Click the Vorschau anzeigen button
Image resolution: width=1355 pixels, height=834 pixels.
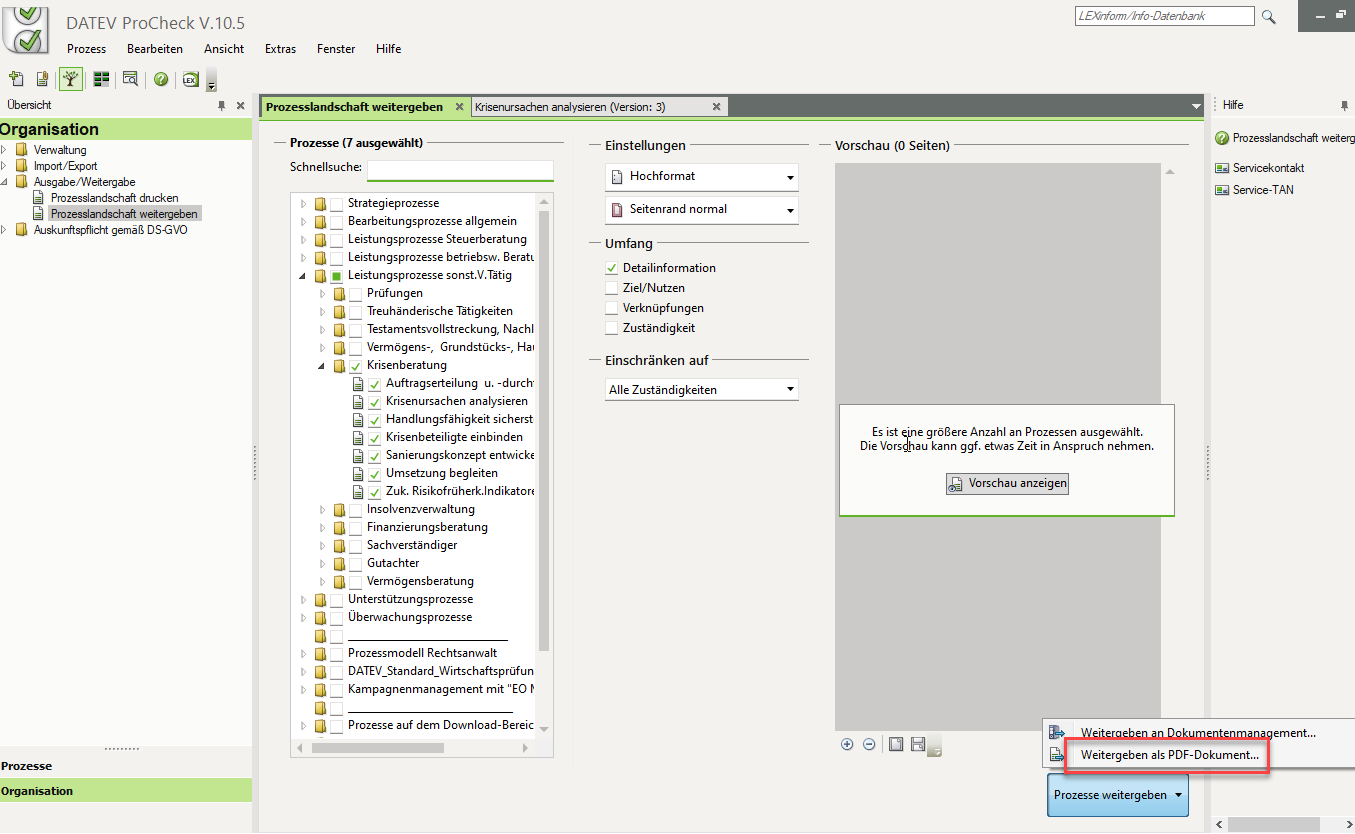point(1007,483)
